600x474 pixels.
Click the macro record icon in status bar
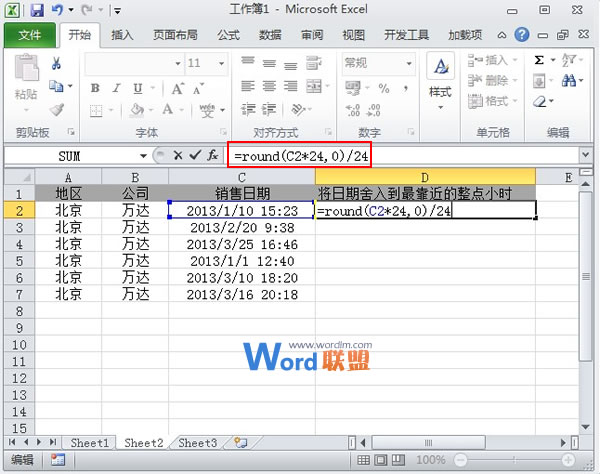coord(58,460)
